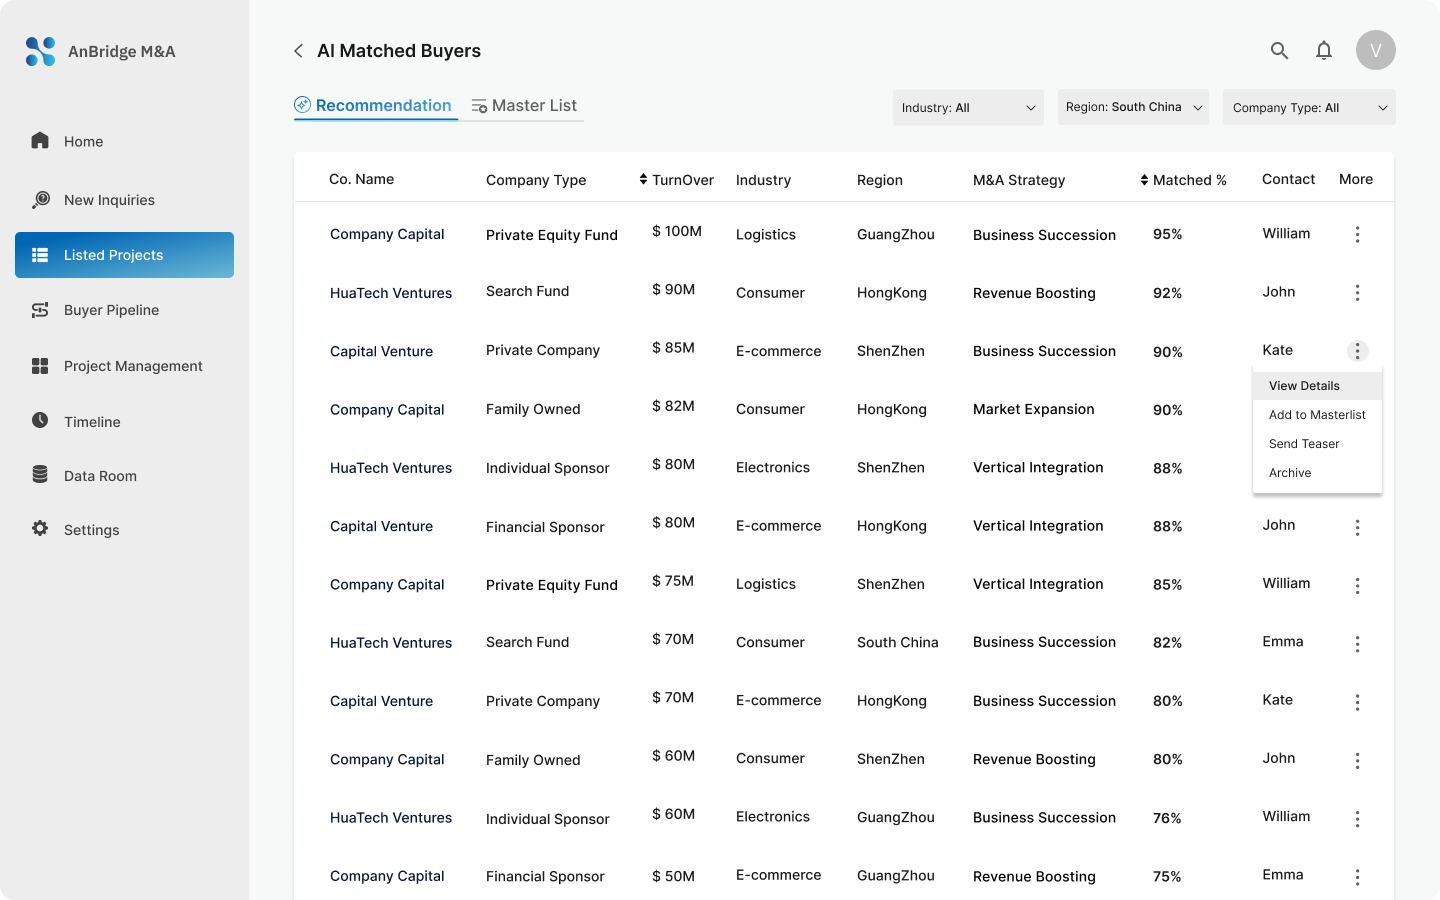Screen dimensions: 1440x900
Task: Click the search magnifier icon
Action: 1279,50
